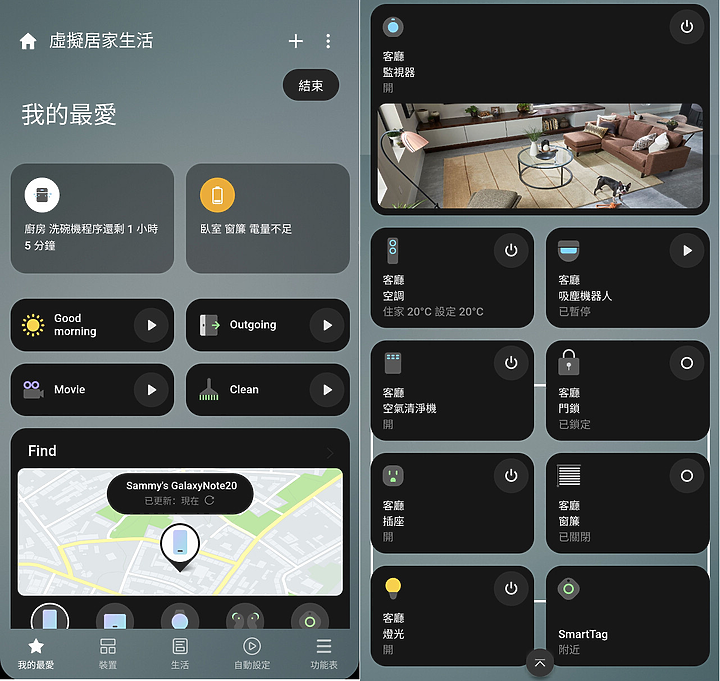Open the three-dot more options menu
720x681 pixels.
coord(328,41)
